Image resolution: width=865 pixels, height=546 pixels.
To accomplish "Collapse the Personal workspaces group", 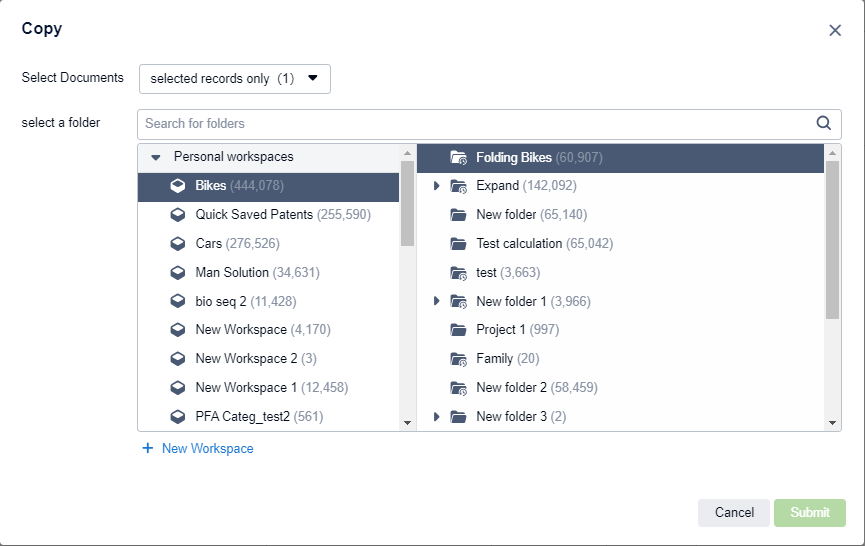I will tap(156, 157).
